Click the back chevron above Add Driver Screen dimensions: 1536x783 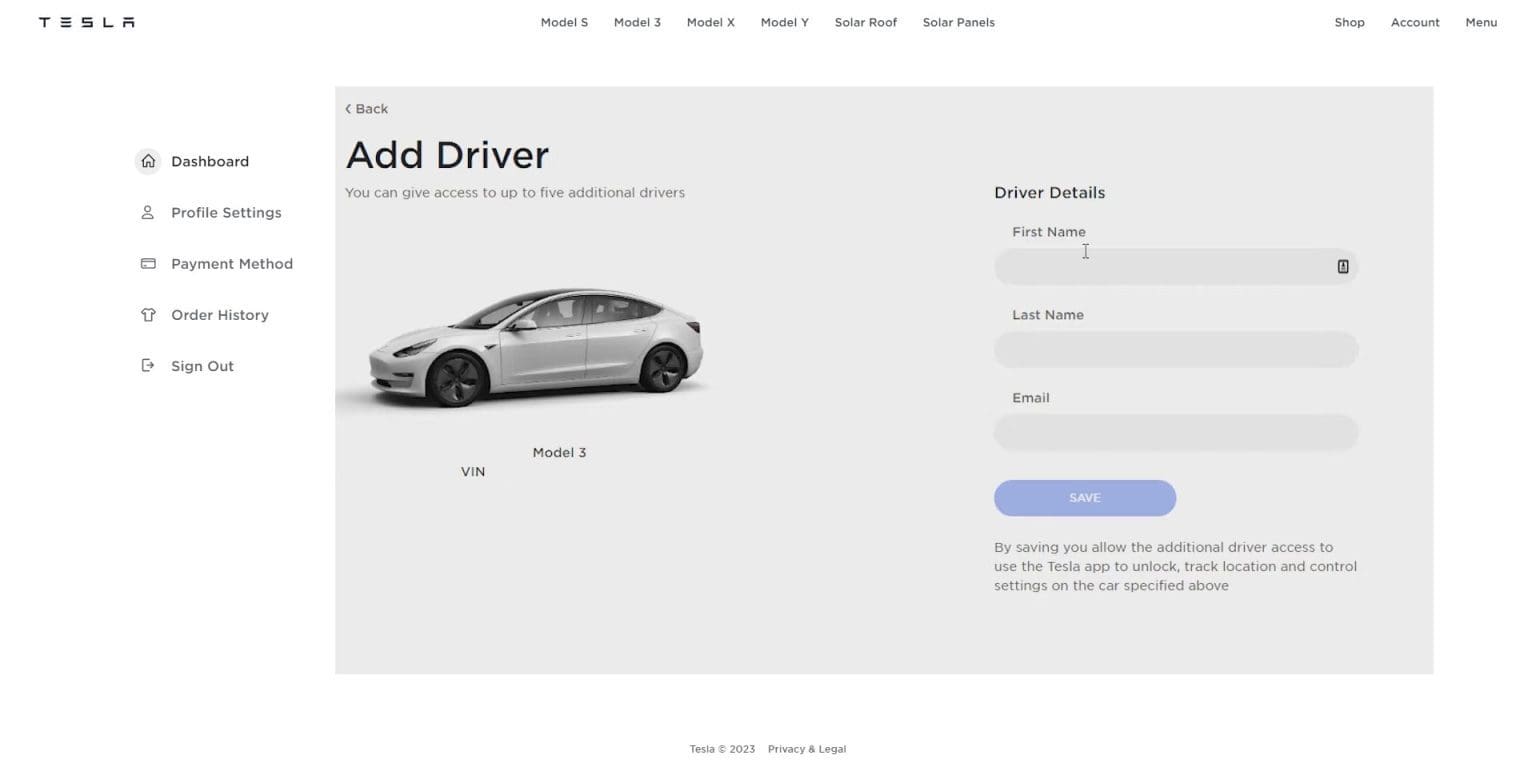(x=348, y=108)
